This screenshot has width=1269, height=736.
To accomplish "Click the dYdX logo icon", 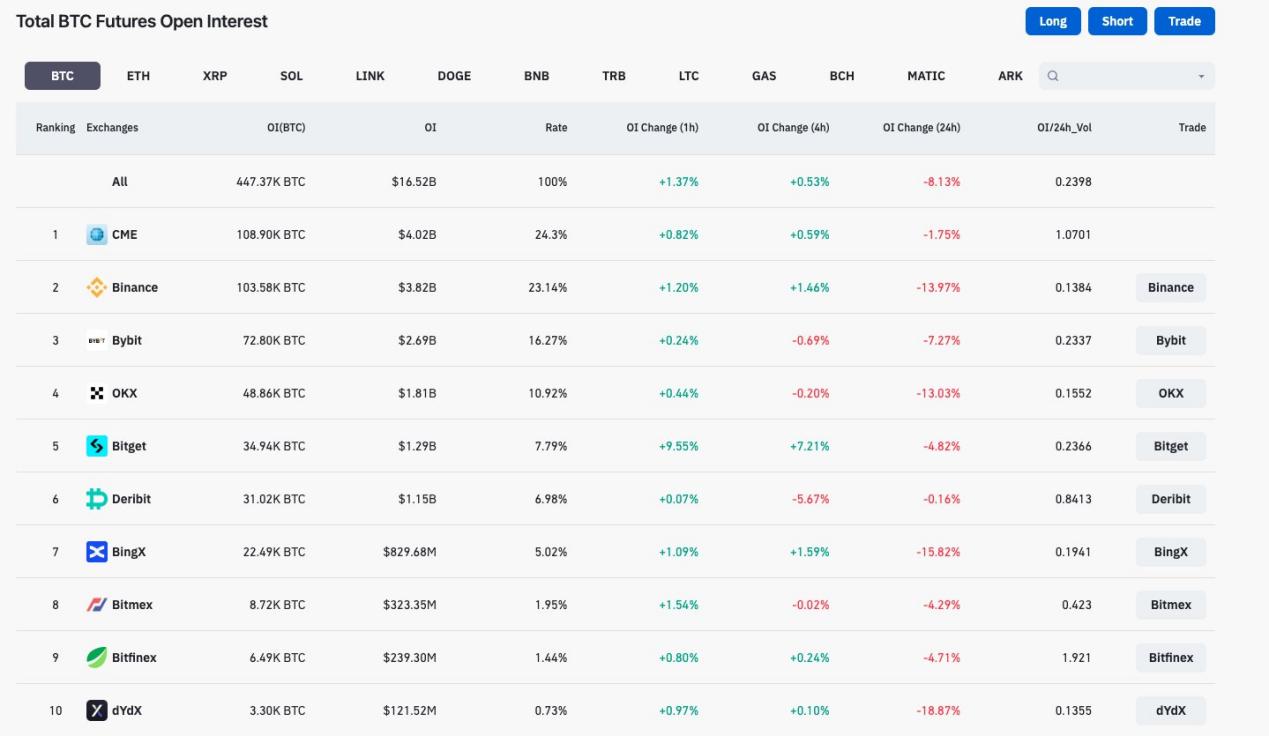I will click(96, 711).
